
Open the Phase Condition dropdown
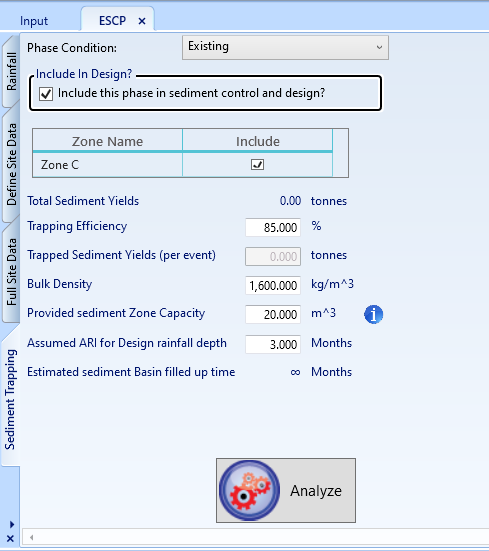(285, 47)
